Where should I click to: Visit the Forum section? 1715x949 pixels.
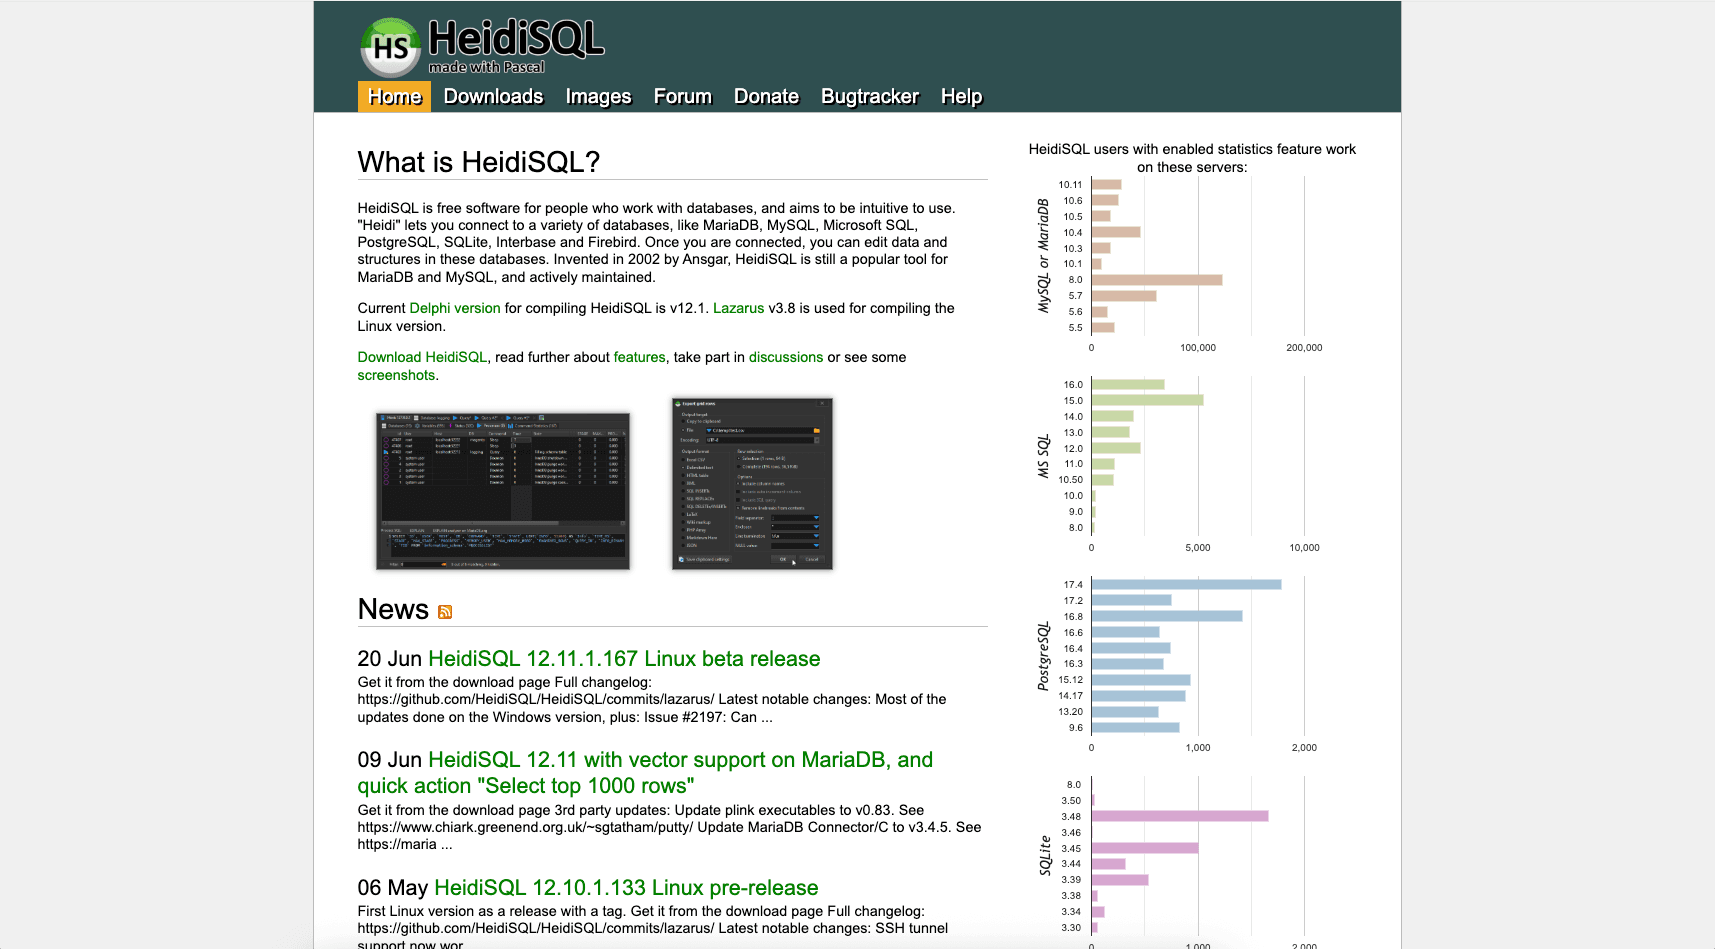click(x=682, y=97)
